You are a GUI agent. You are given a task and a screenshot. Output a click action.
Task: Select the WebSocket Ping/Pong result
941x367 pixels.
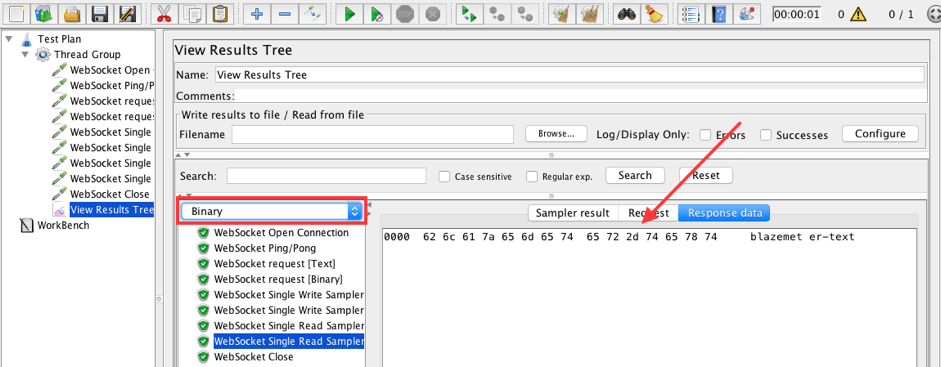(265, 248)
